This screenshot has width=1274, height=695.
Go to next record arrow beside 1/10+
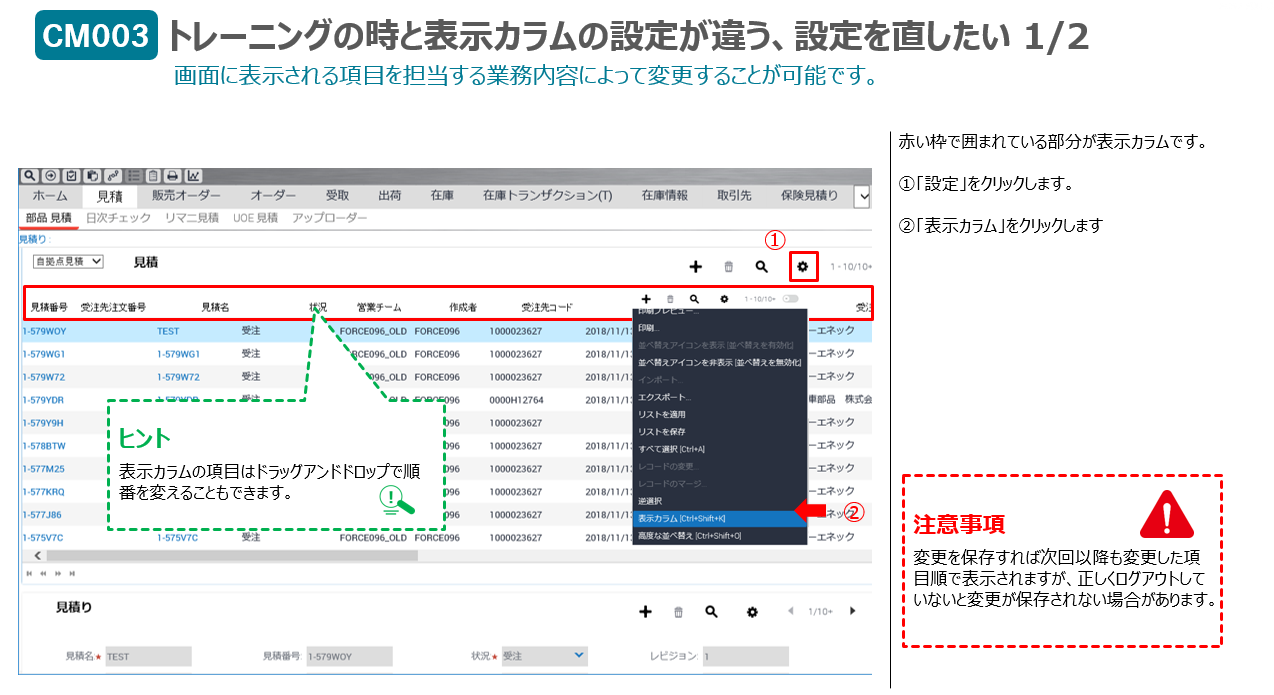pos(852,611)
